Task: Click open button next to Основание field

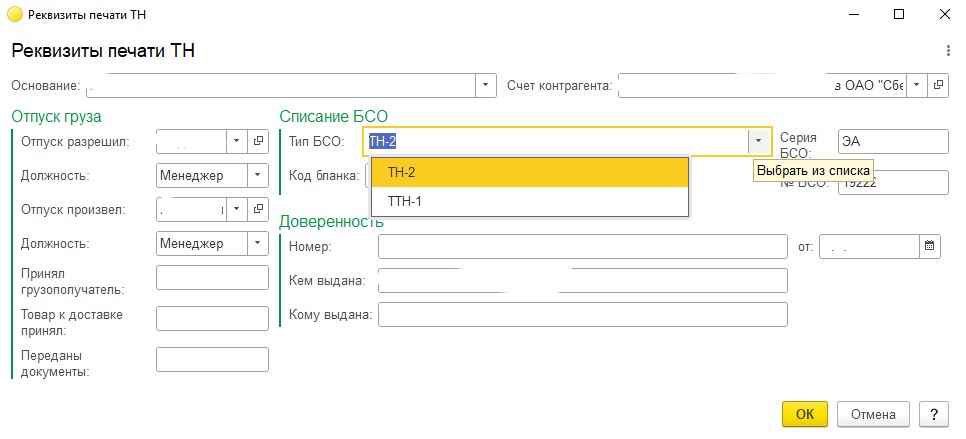Action: coord(486,86)
